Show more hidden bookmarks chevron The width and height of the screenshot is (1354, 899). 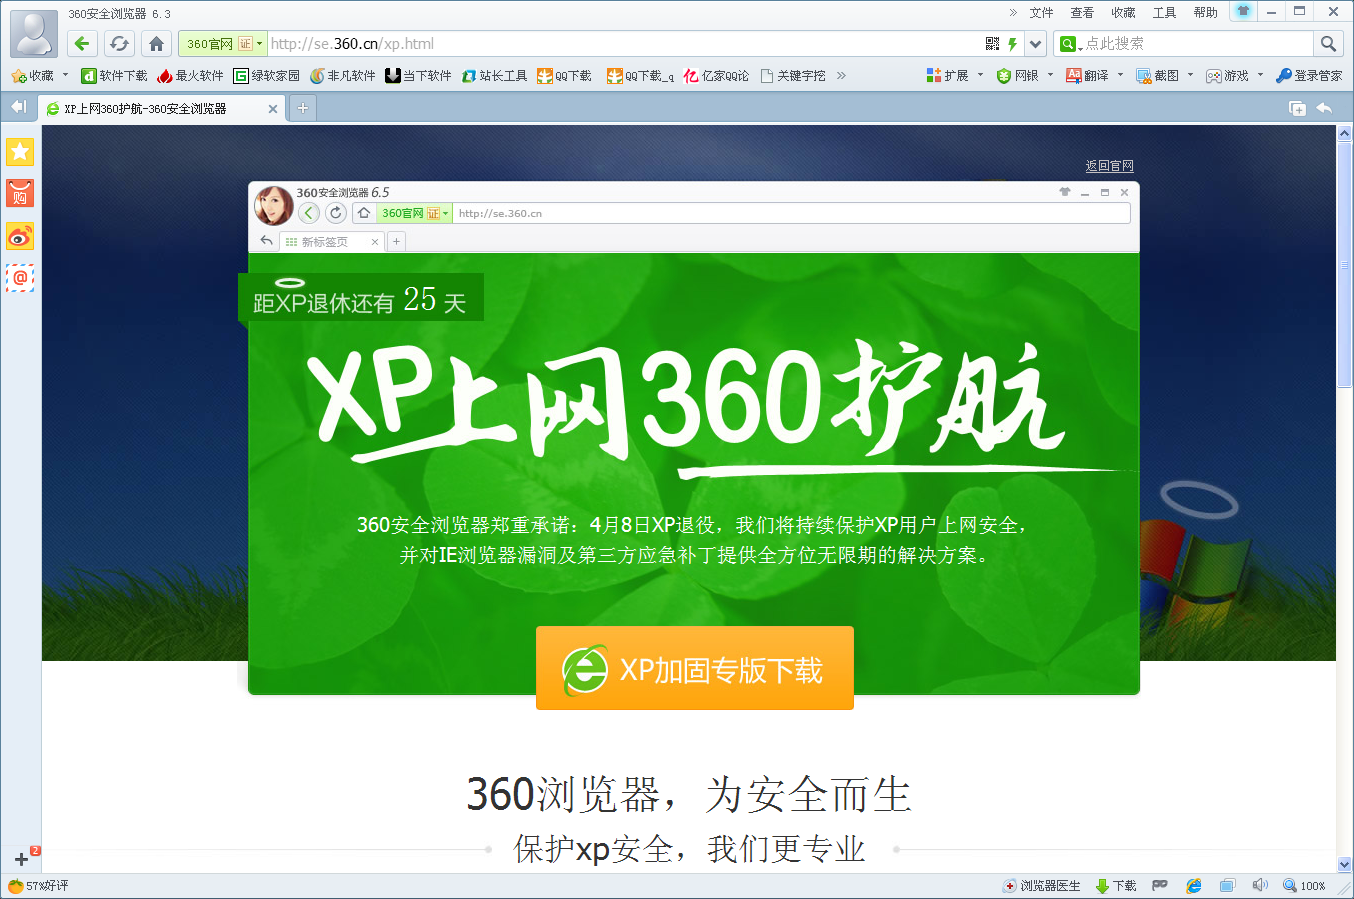[x=841, y=76]
